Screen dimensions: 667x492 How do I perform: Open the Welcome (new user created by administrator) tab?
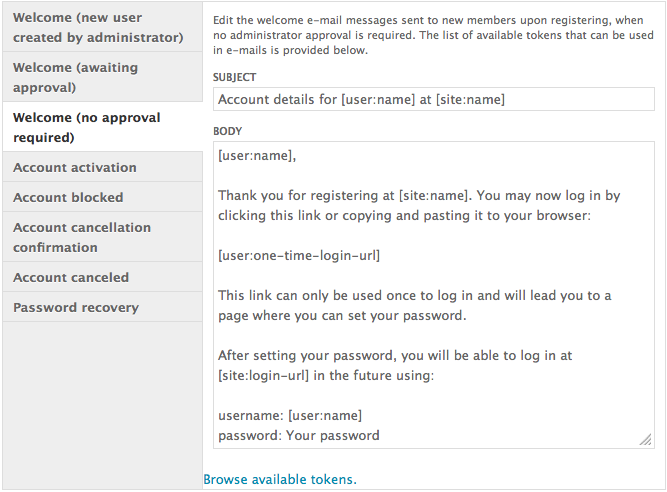tap(98, 27)
